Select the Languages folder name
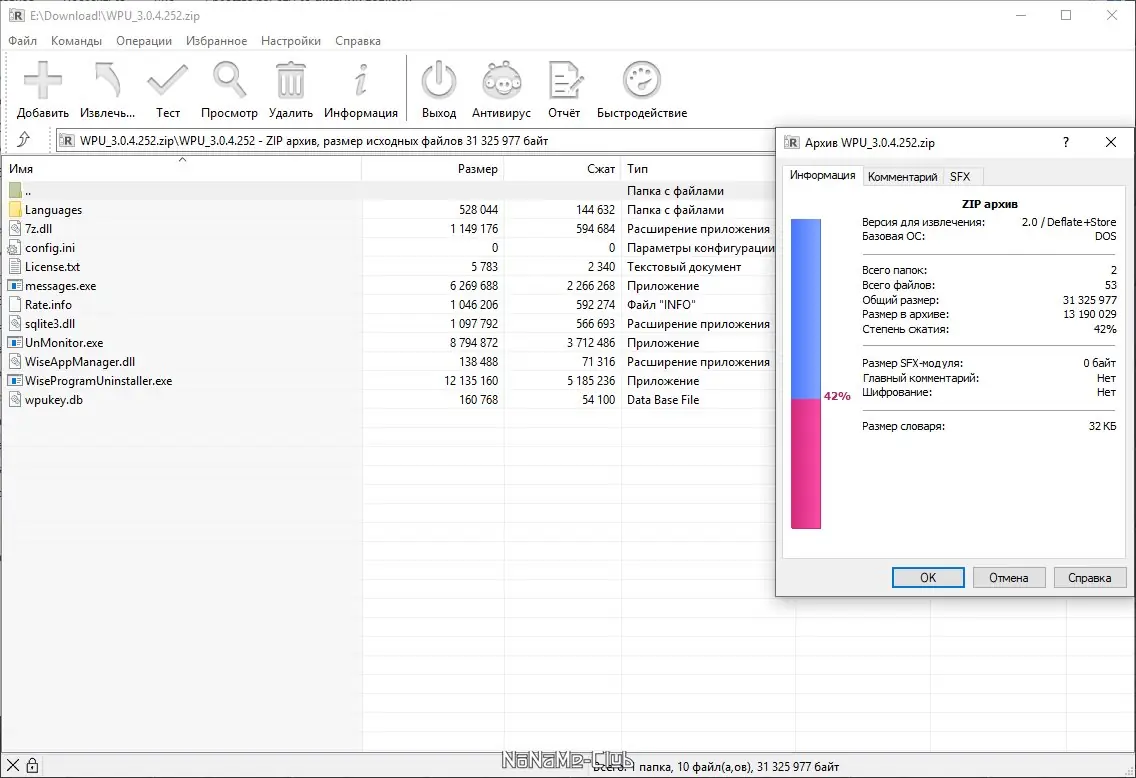1136x778 pixels. coord(54,209)
